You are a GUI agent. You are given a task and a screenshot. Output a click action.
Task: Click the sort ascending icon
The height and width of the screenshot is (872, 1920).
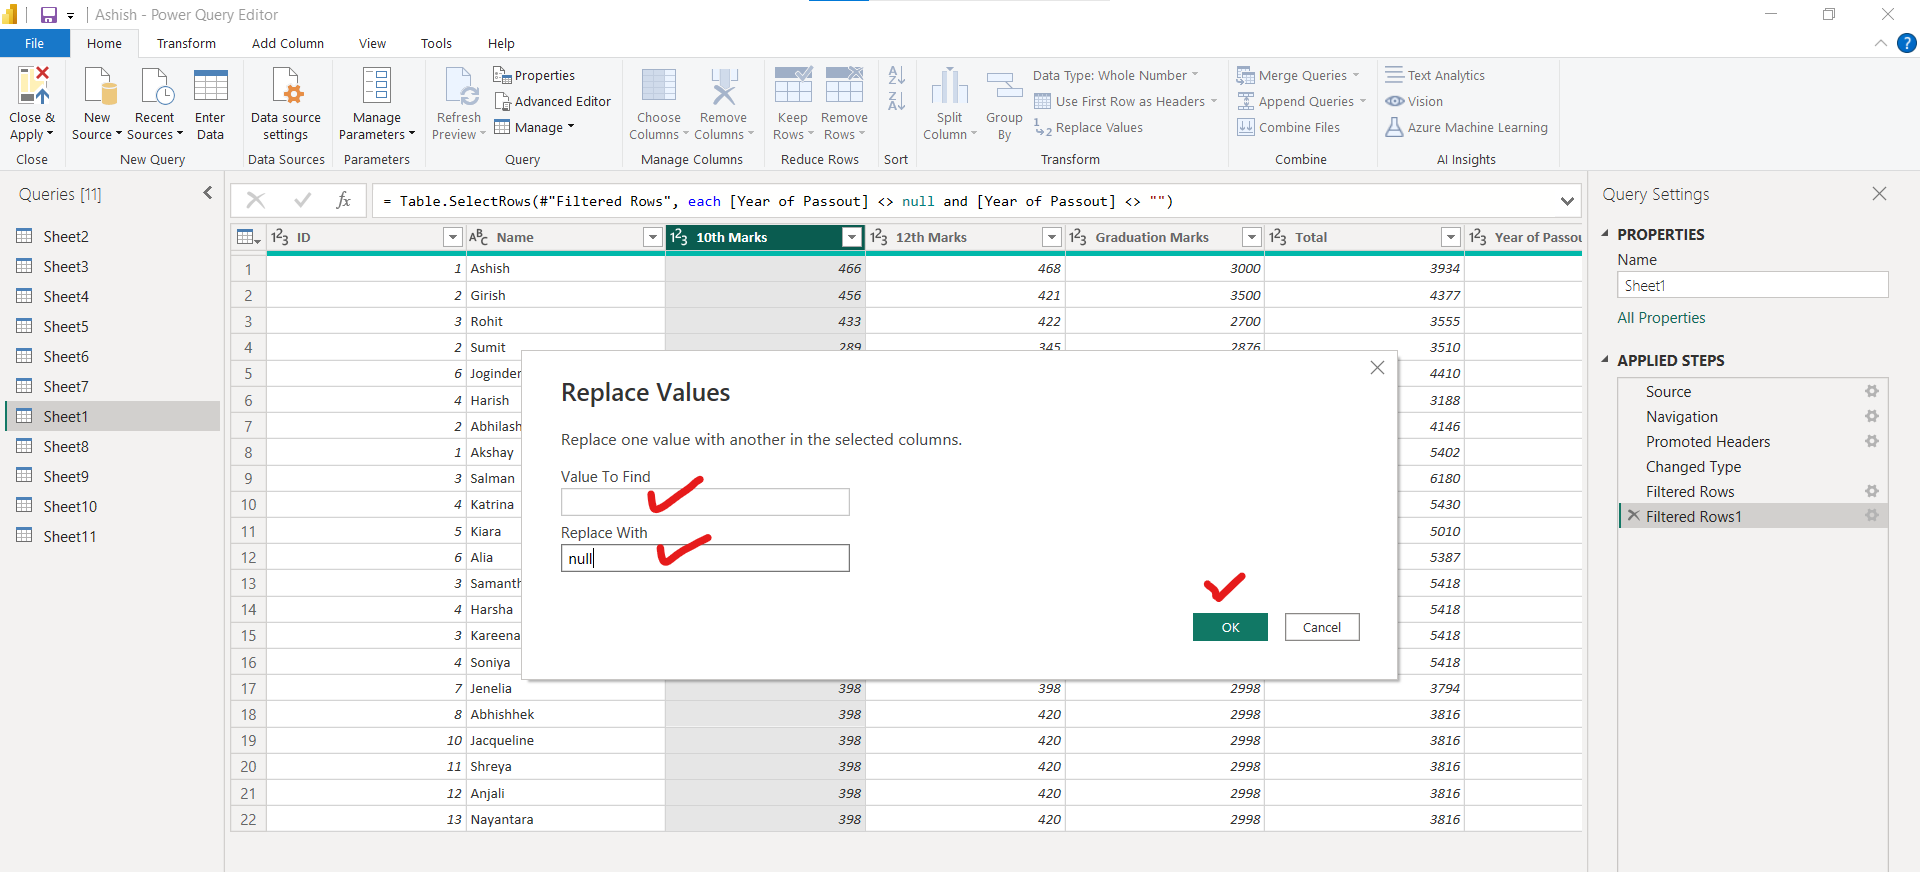tap(896, 75)
